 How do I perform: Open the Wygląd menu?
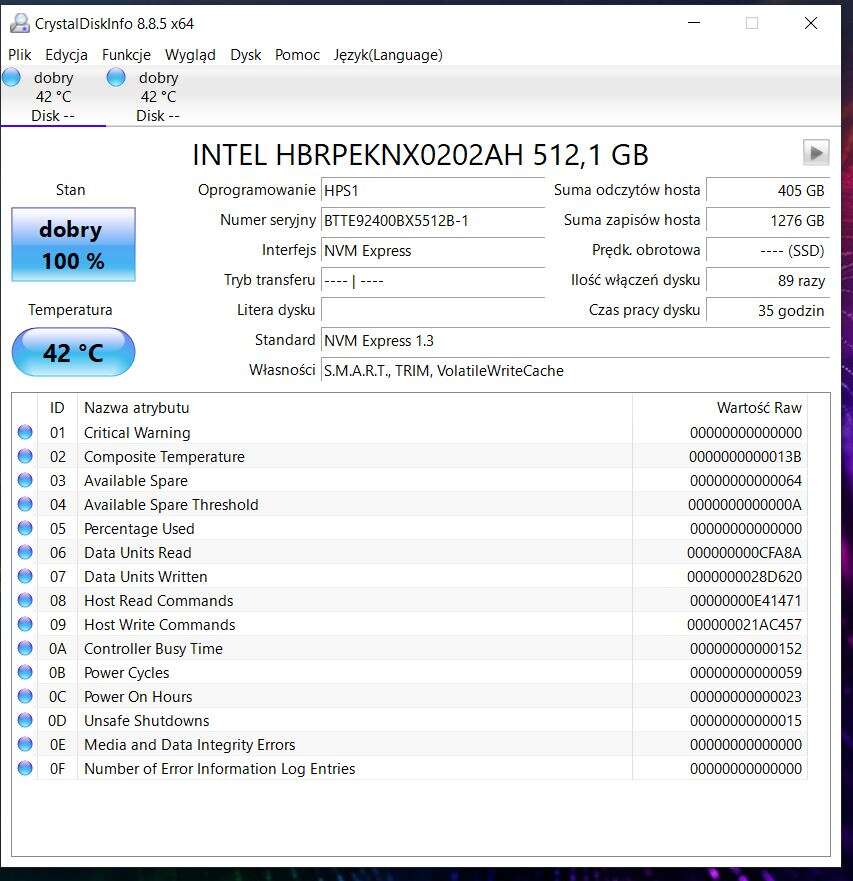[x=190, y=55]
